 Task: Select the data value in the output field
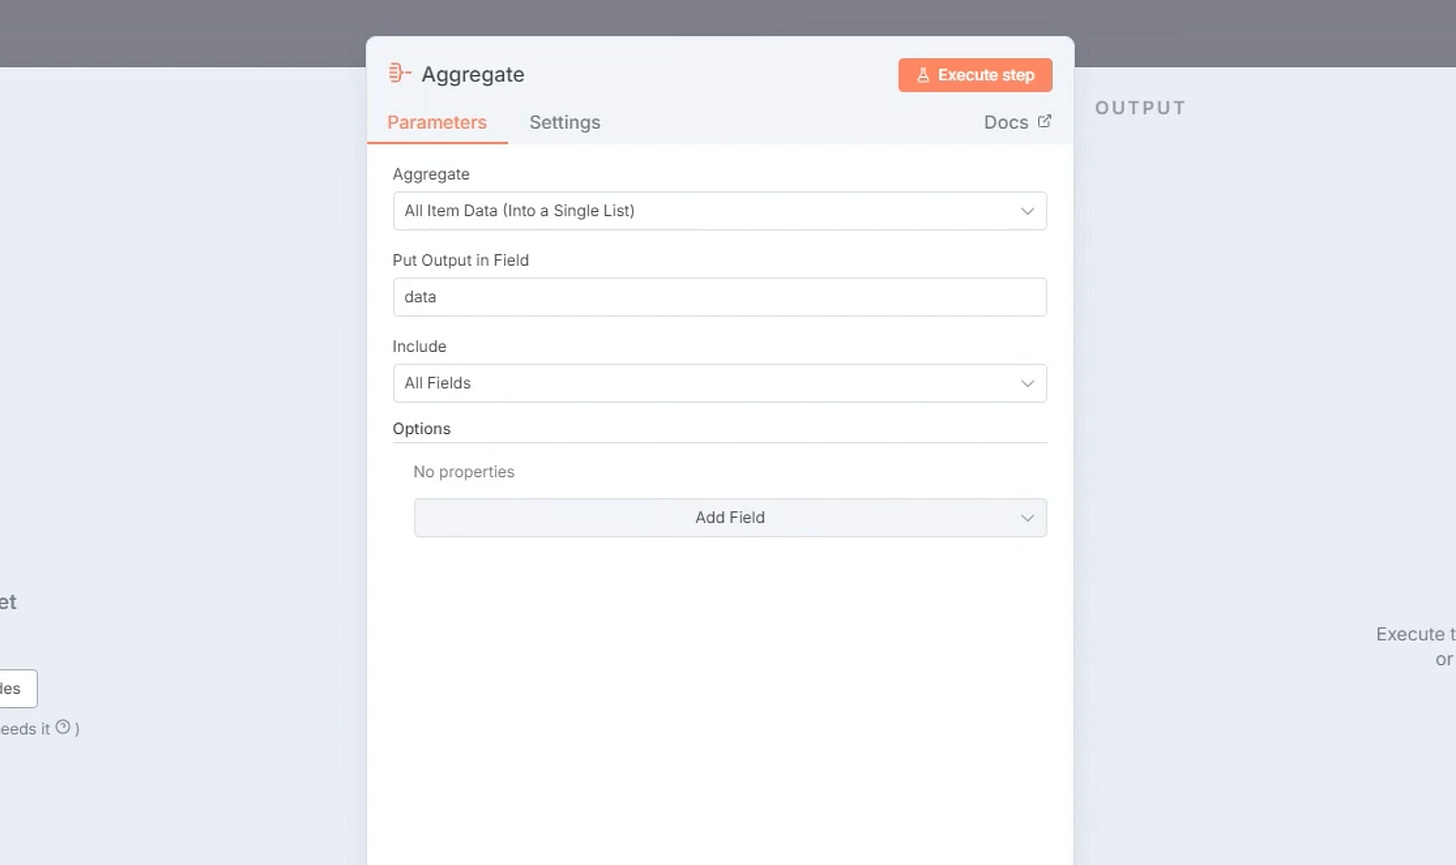(x=418, y=297)
